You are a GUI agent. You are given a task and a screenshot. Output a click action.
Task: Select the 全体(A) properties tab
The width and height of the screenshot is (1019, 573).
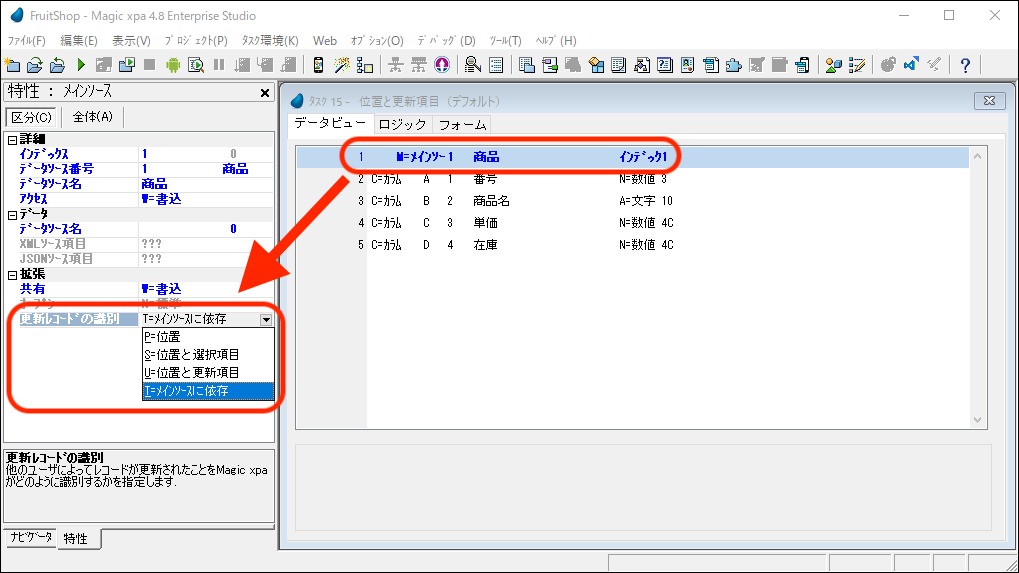point(92,117)
